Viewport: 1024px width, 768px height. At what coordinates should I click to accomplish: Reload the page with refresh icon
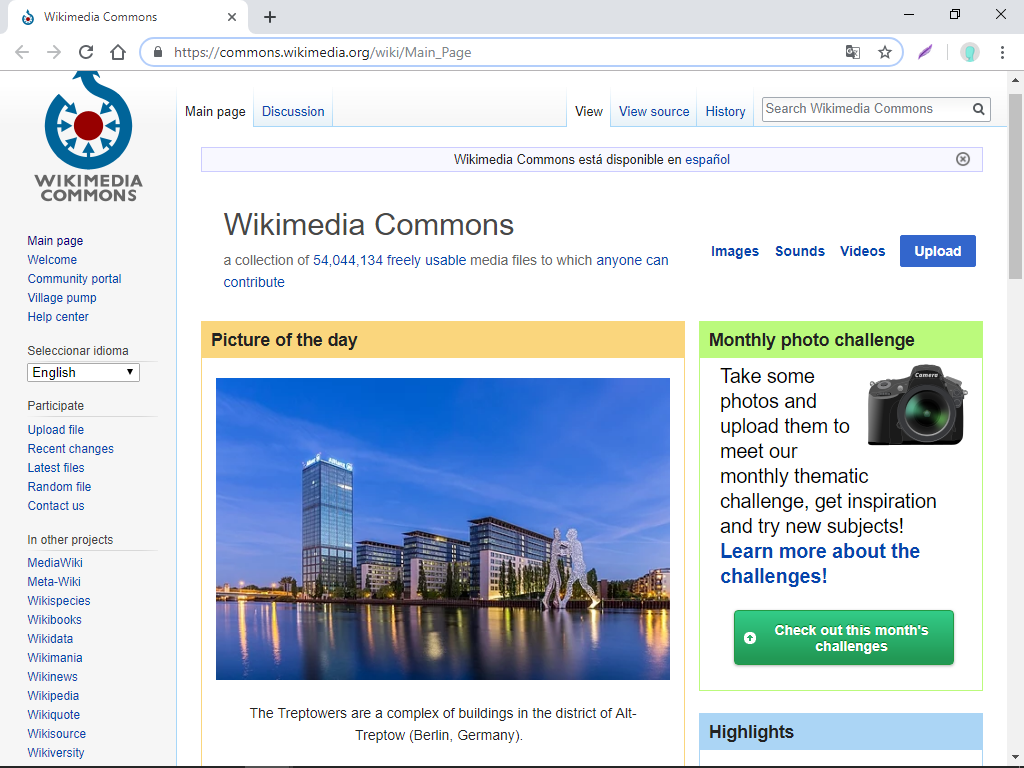tap(86, 52)
